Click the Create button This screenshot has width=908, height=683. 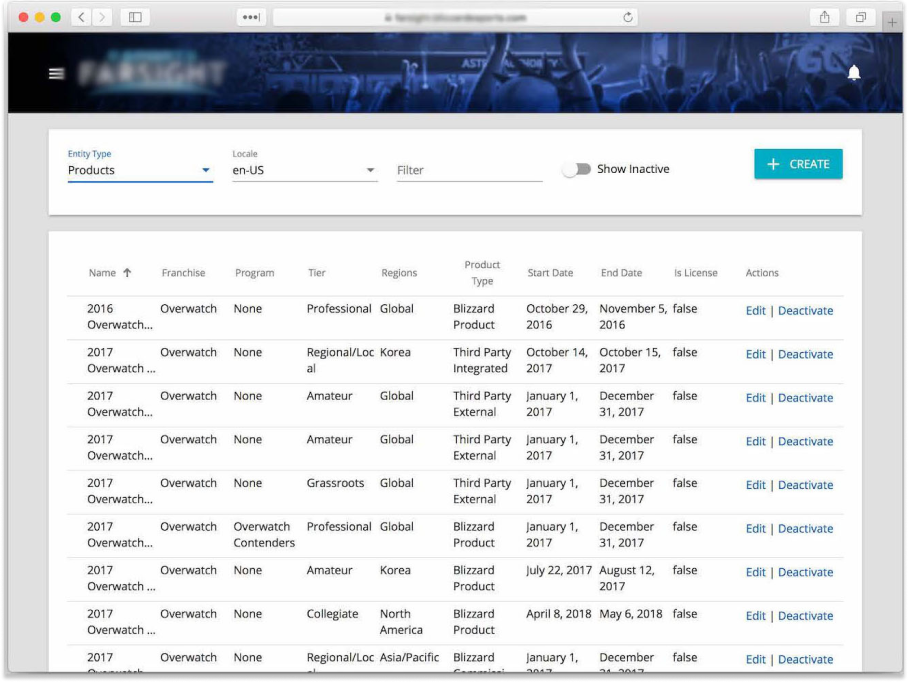(x=798, y=164)
